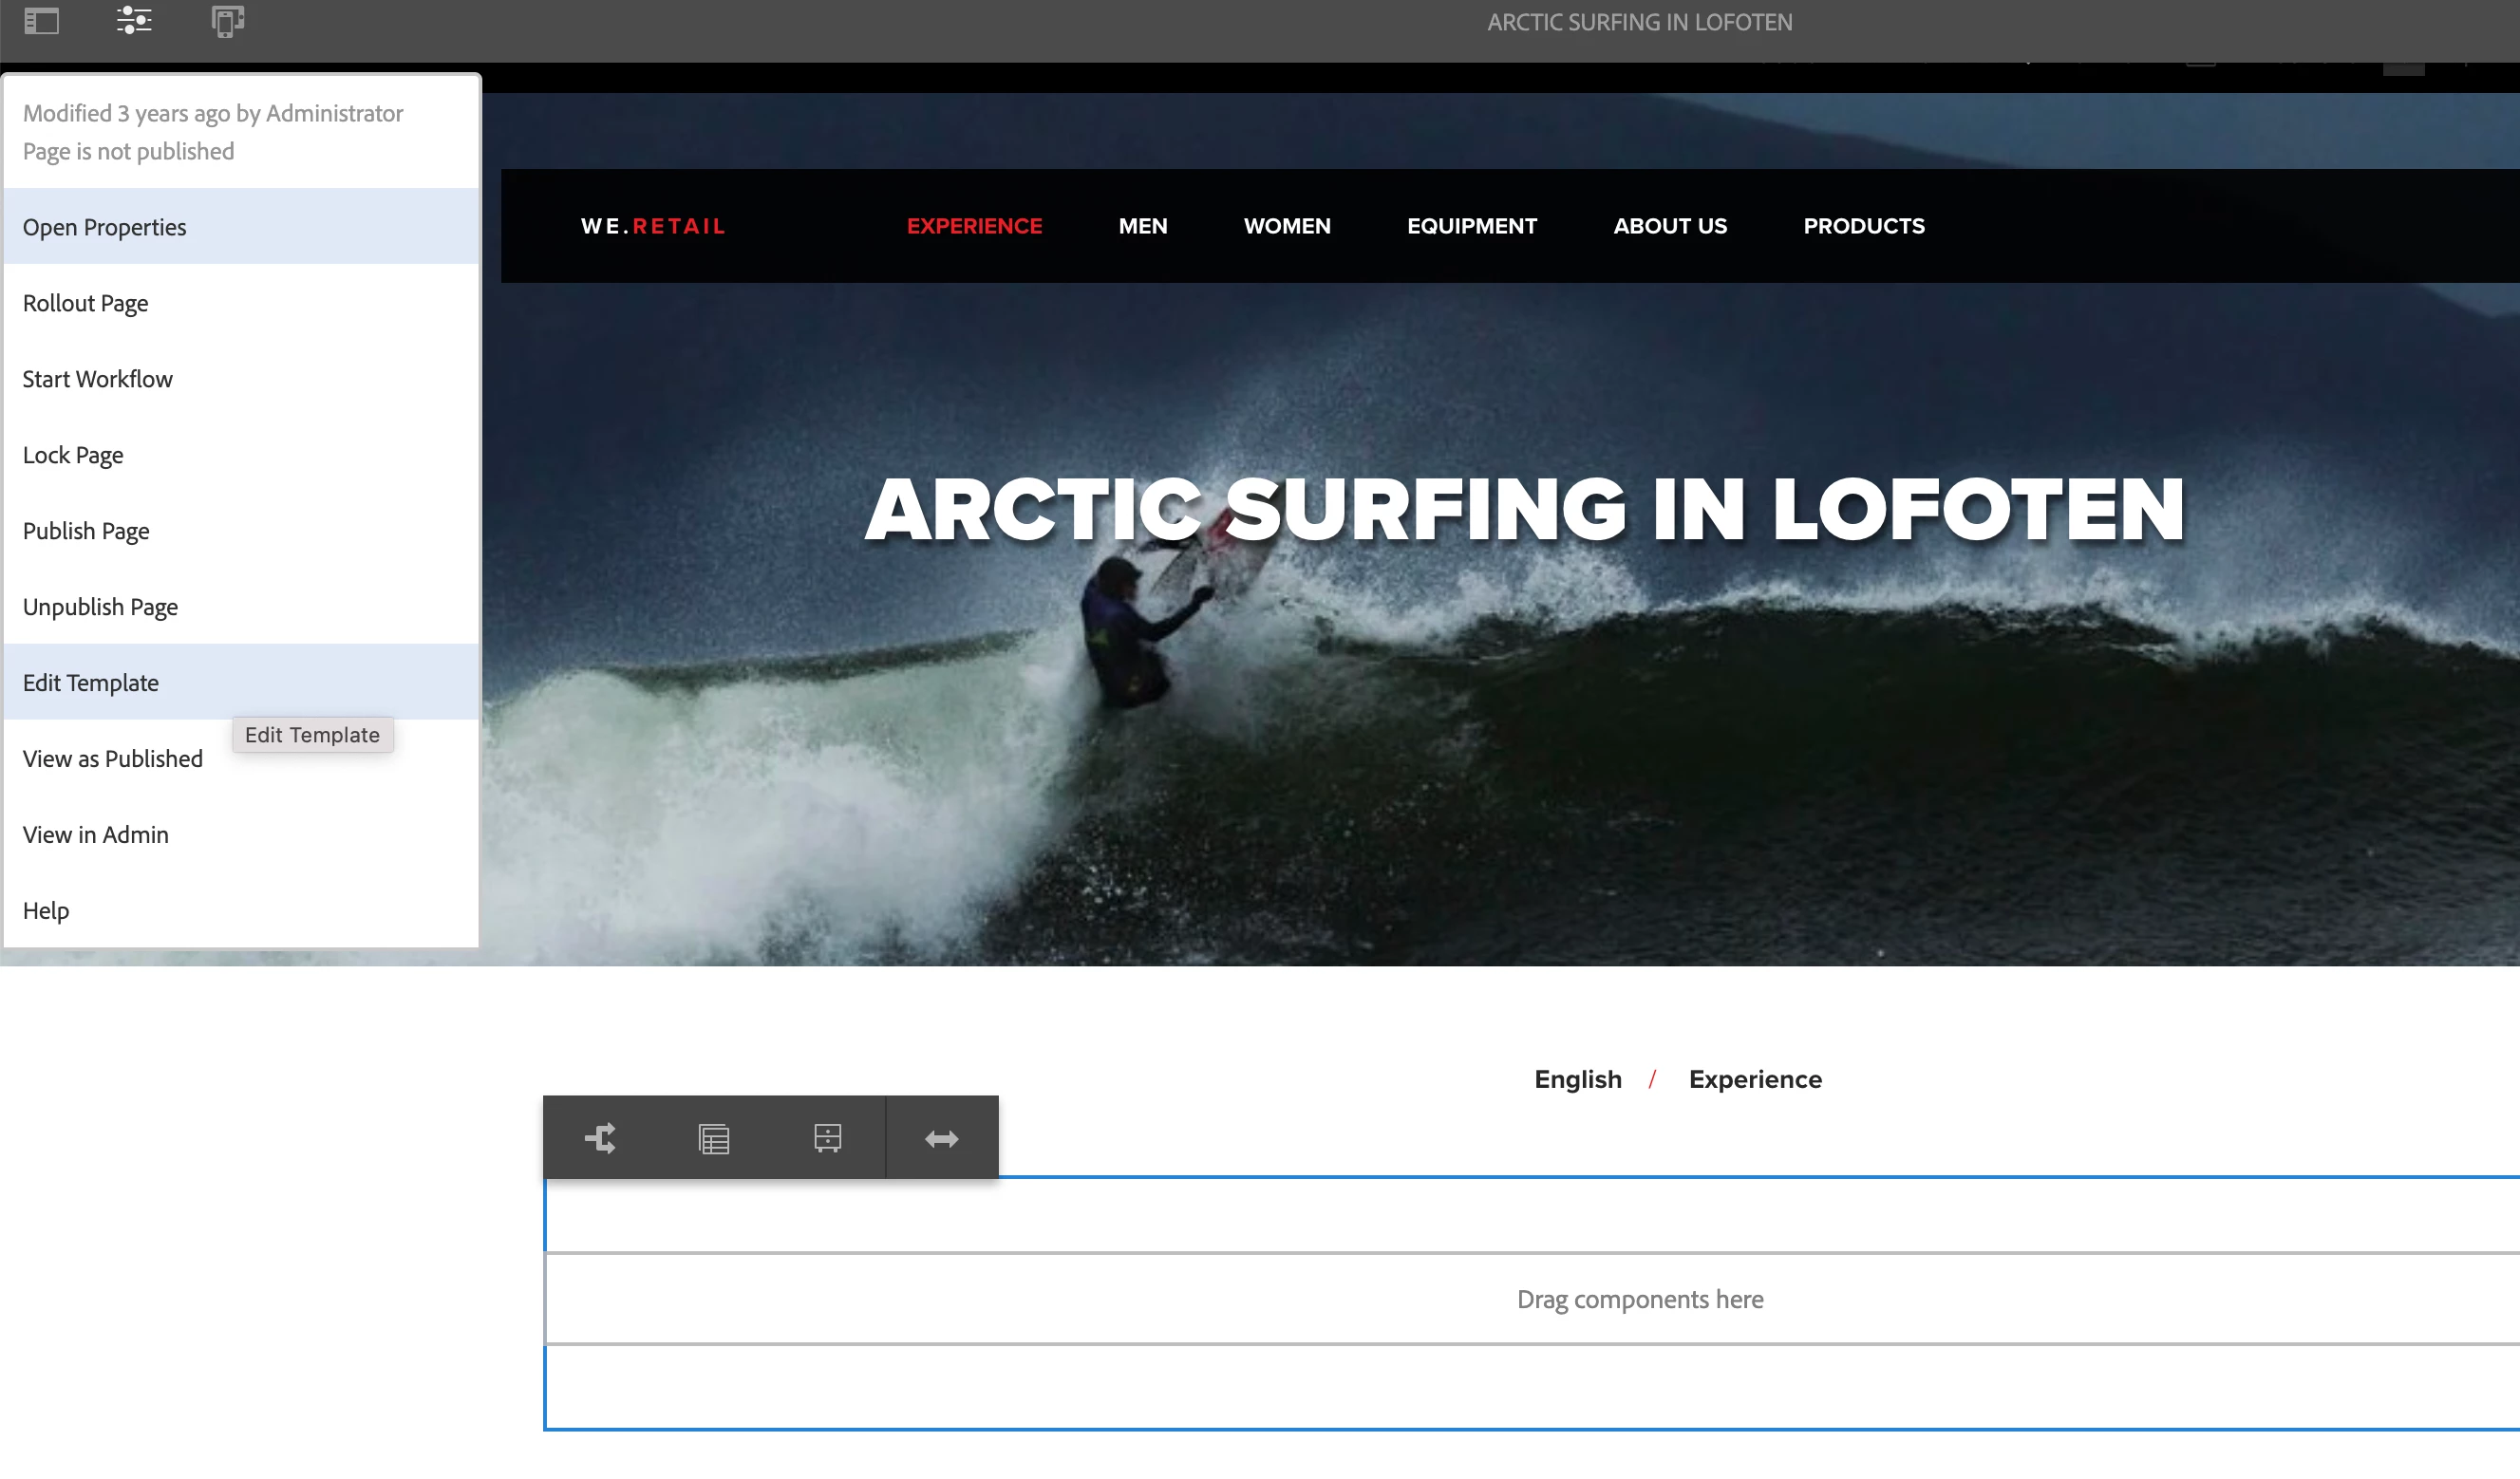
Task: Choose Rollout Page from menu
Action: tap(86, 303)
